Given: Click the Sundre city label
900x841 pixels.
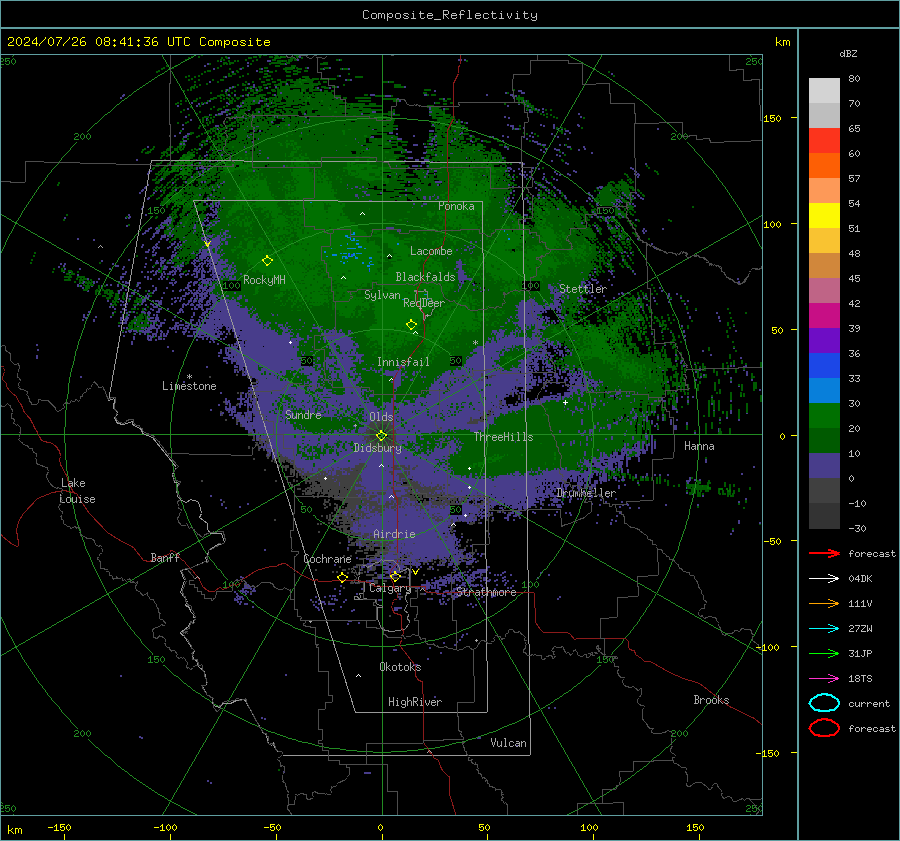Looking at the screenshot, I should pos(303,414).
